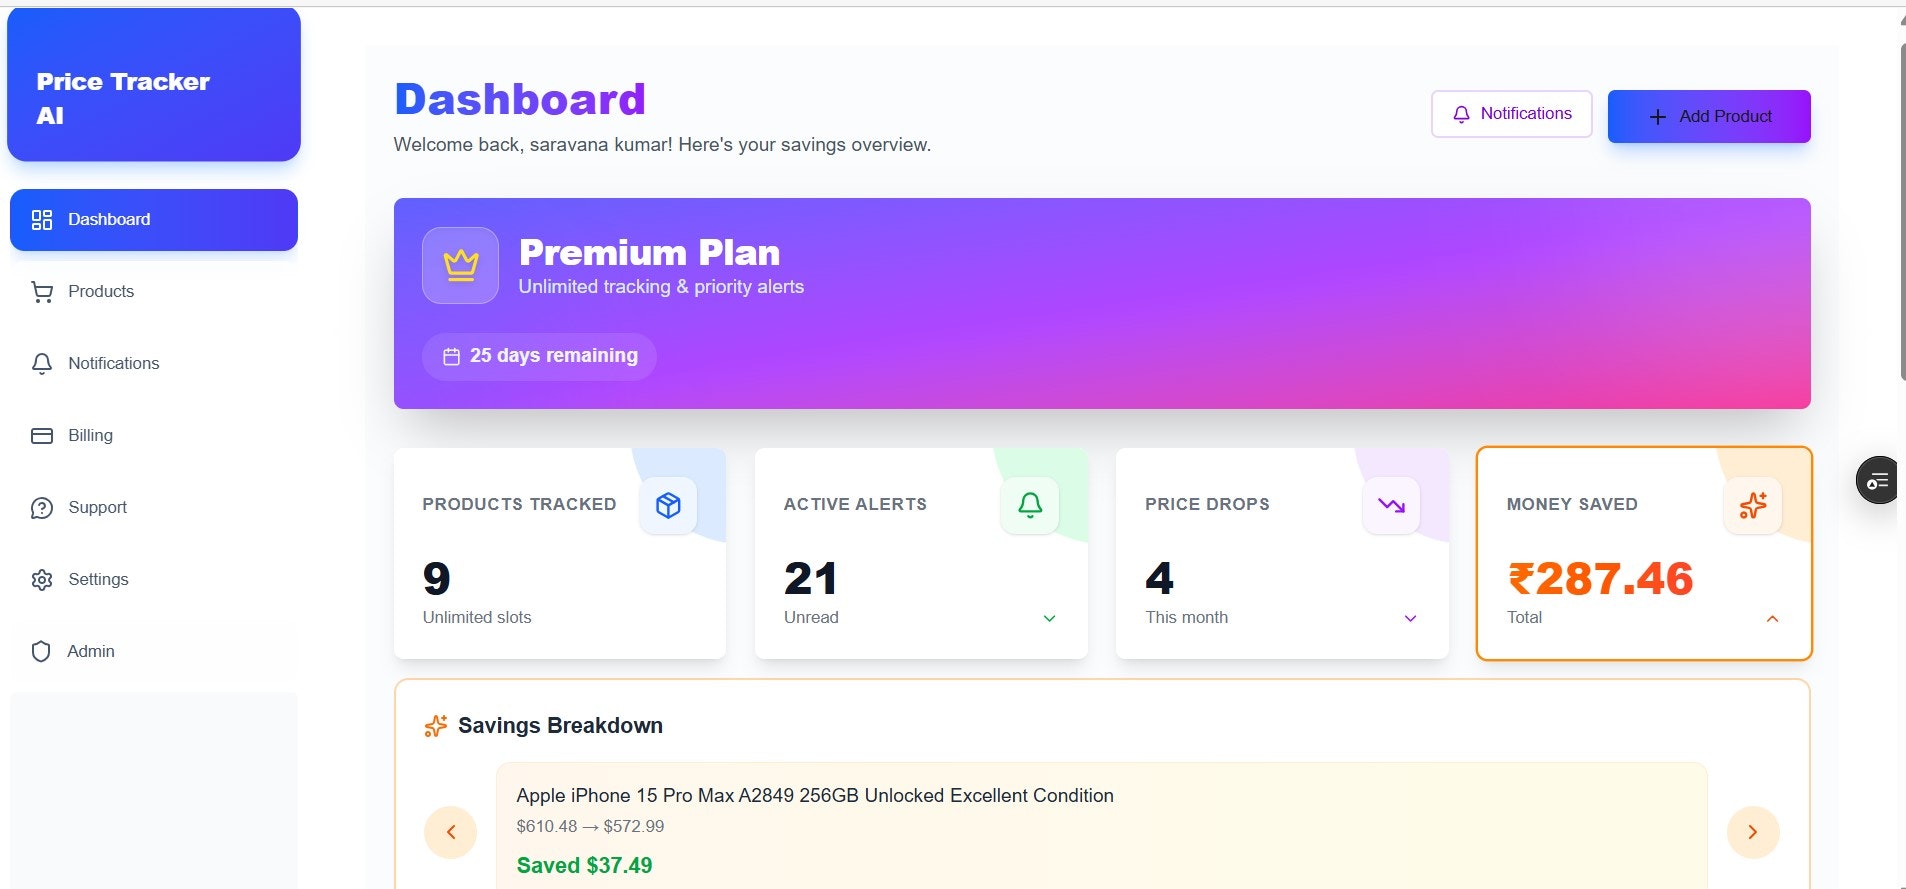Open Notifications via the bell icon in sidebar
1906x889 pixels.
[42, 363]
